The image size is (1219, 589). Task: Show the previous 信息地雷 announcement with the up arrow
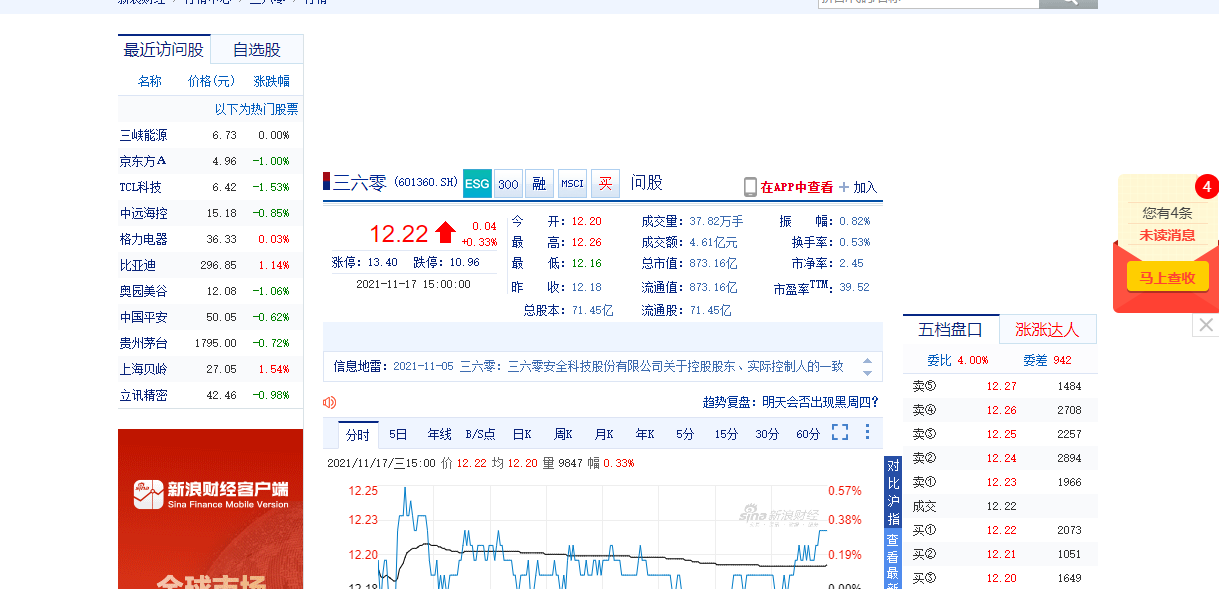[x=867, y=360]
